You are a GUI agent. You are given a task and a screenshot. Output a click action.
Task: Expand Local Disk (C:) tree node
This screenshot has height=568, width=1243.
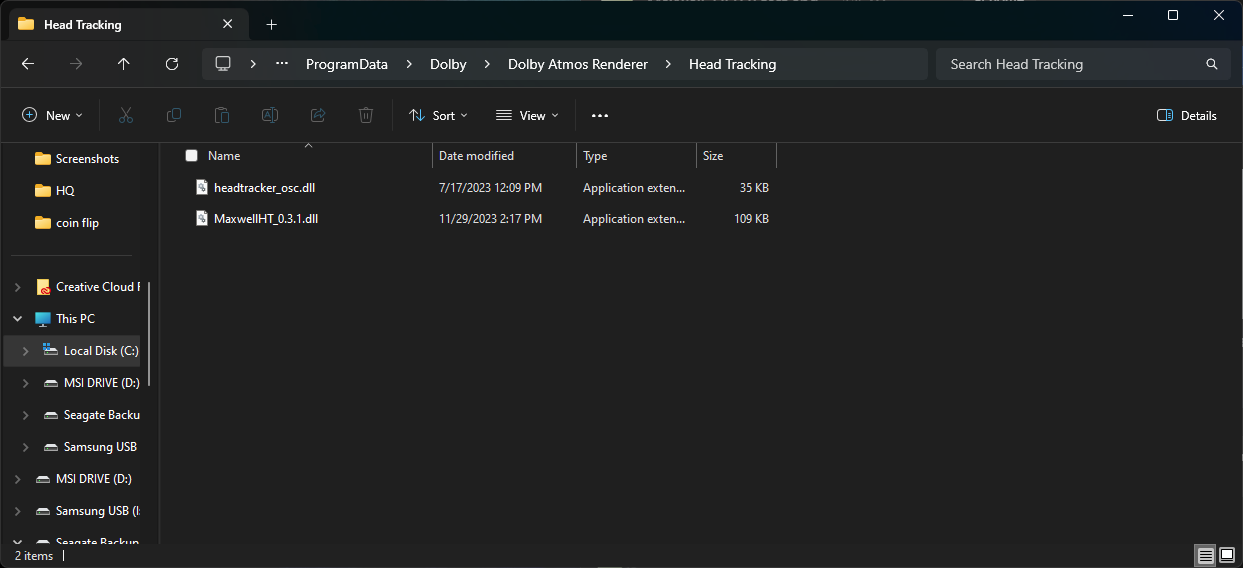[25, 351]
